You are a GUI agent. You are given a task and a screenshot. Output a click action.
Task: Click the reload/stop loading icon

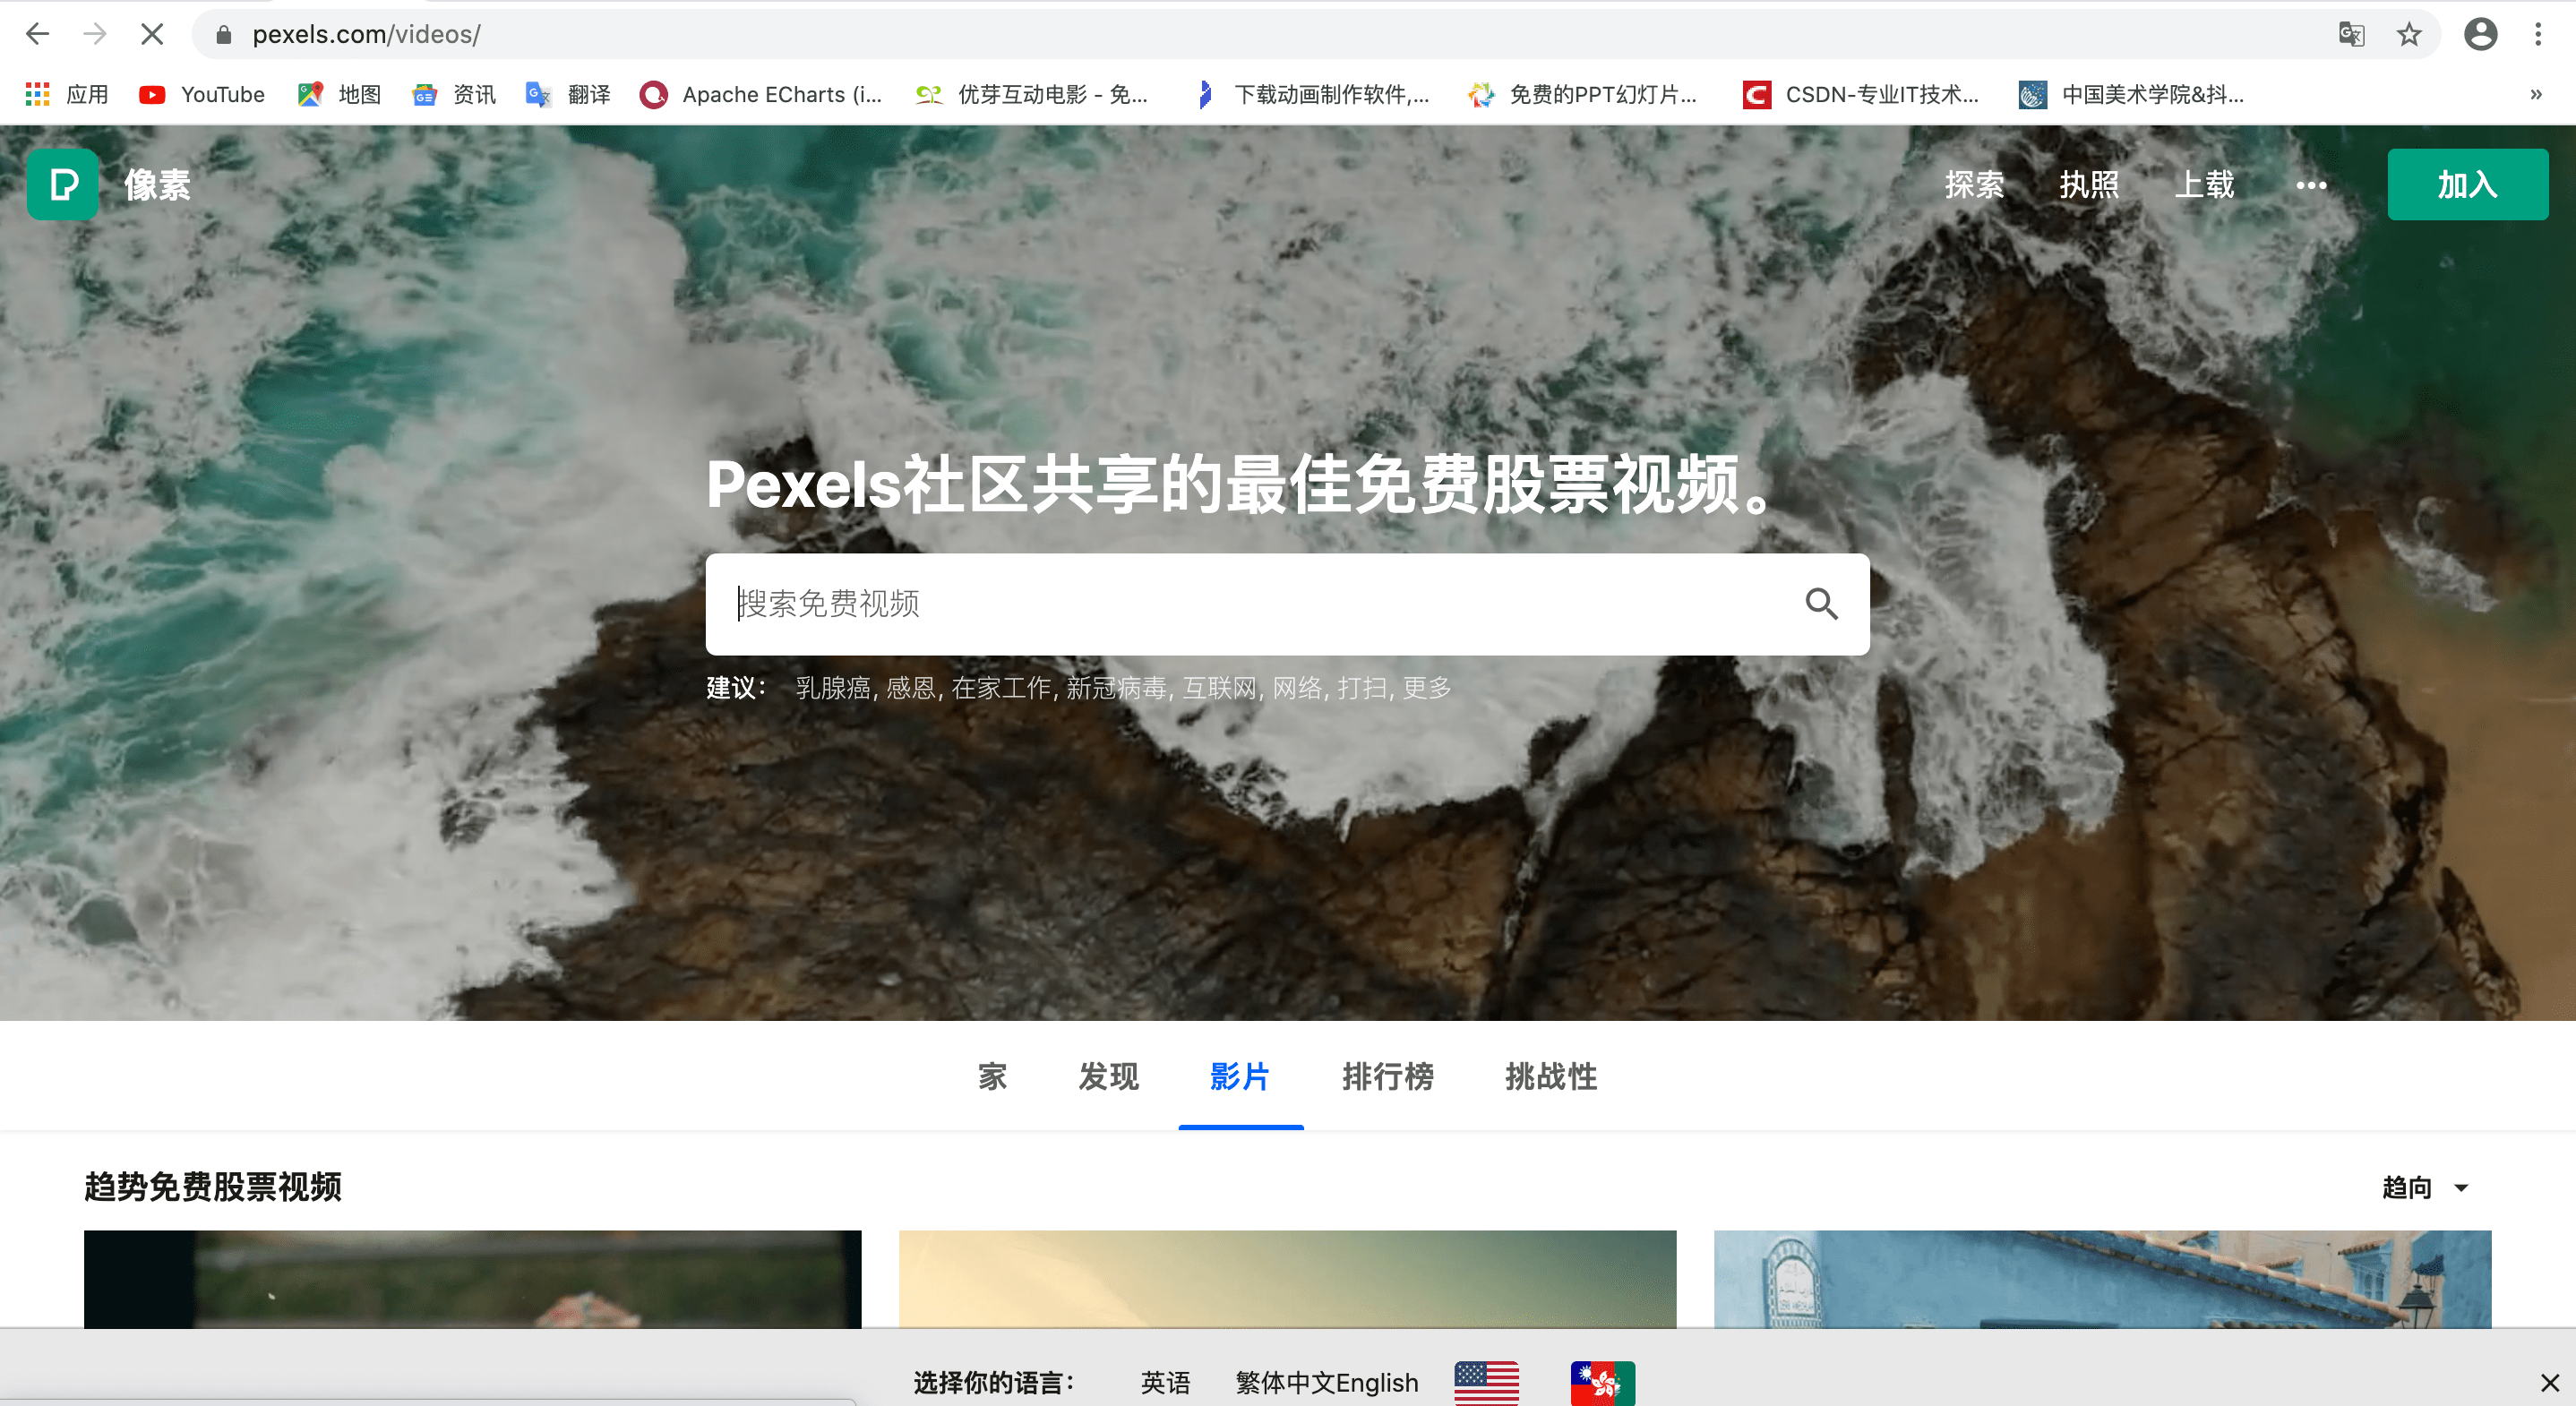[x=150, y=35]
